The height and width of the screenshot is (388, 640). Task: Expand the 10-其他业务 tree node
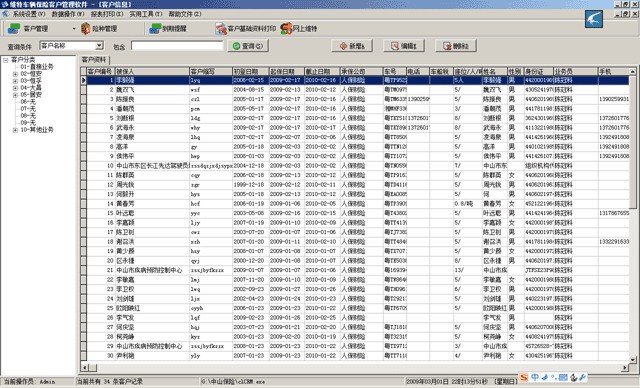(15, 130)
